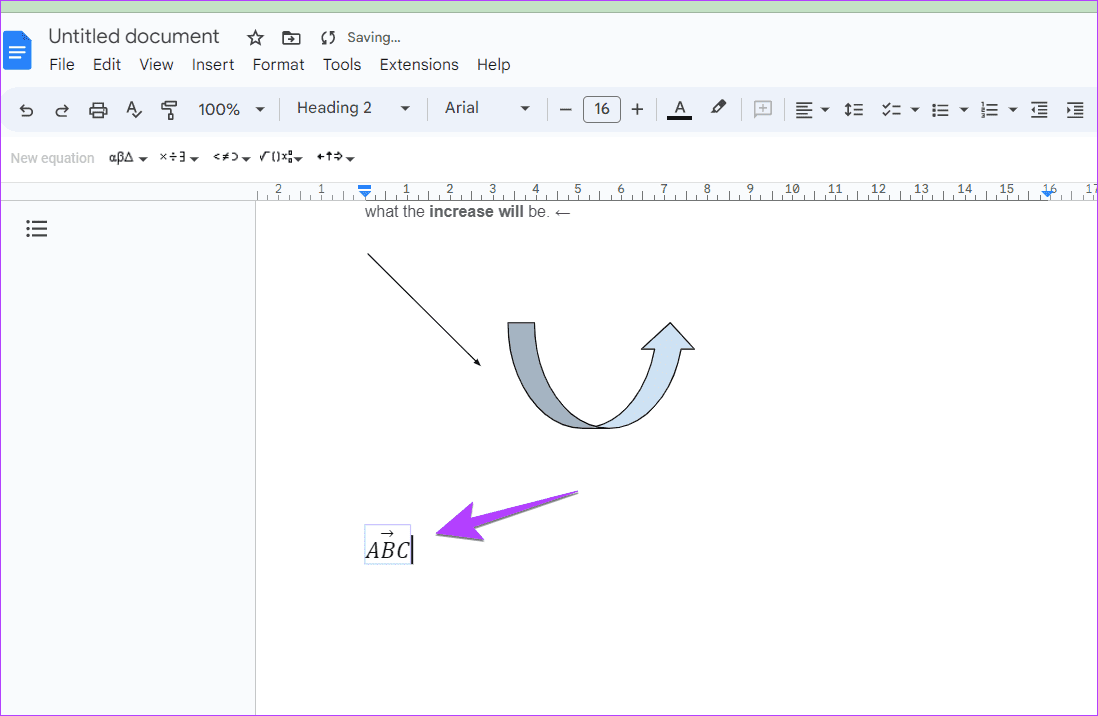1098x716 pixels.
Task: Toggle the numbered list formatting
Action: pyautogui.click(x=990, y=110)
